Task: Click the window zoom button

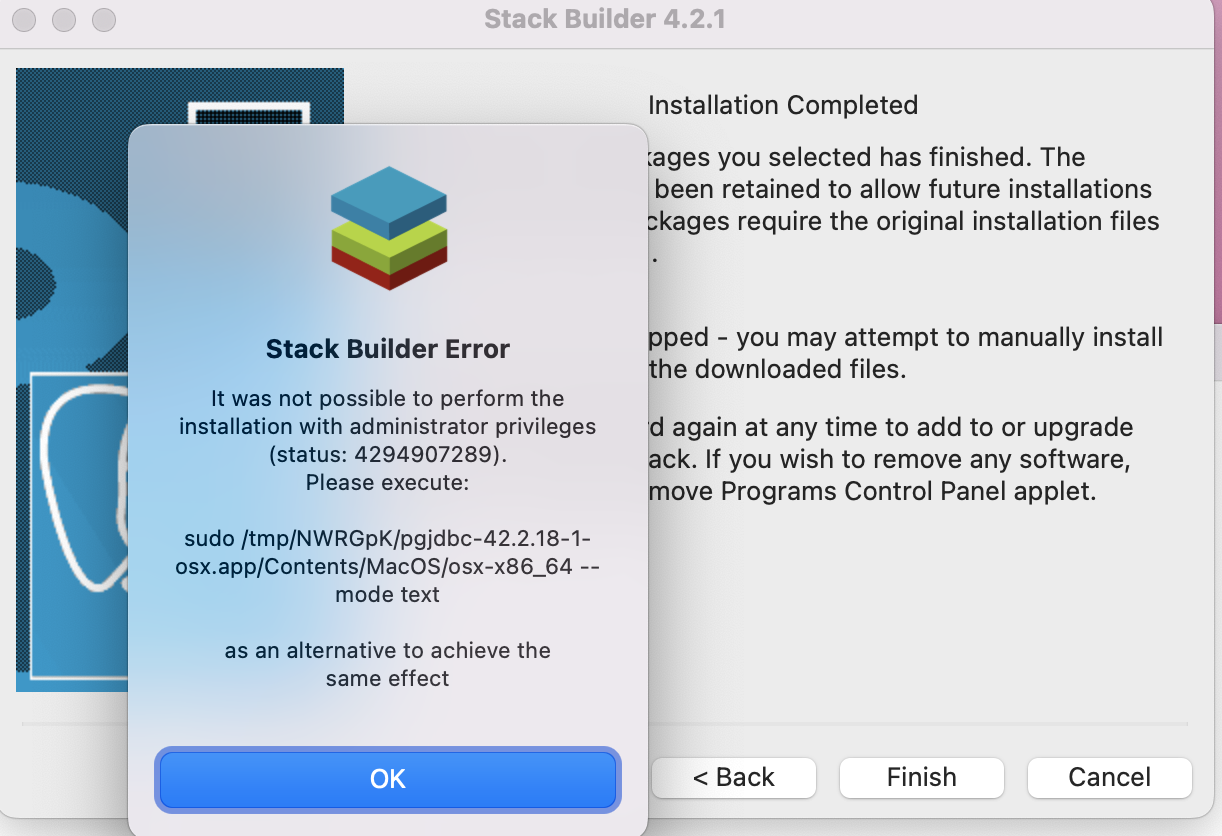Action: (103, 19)
